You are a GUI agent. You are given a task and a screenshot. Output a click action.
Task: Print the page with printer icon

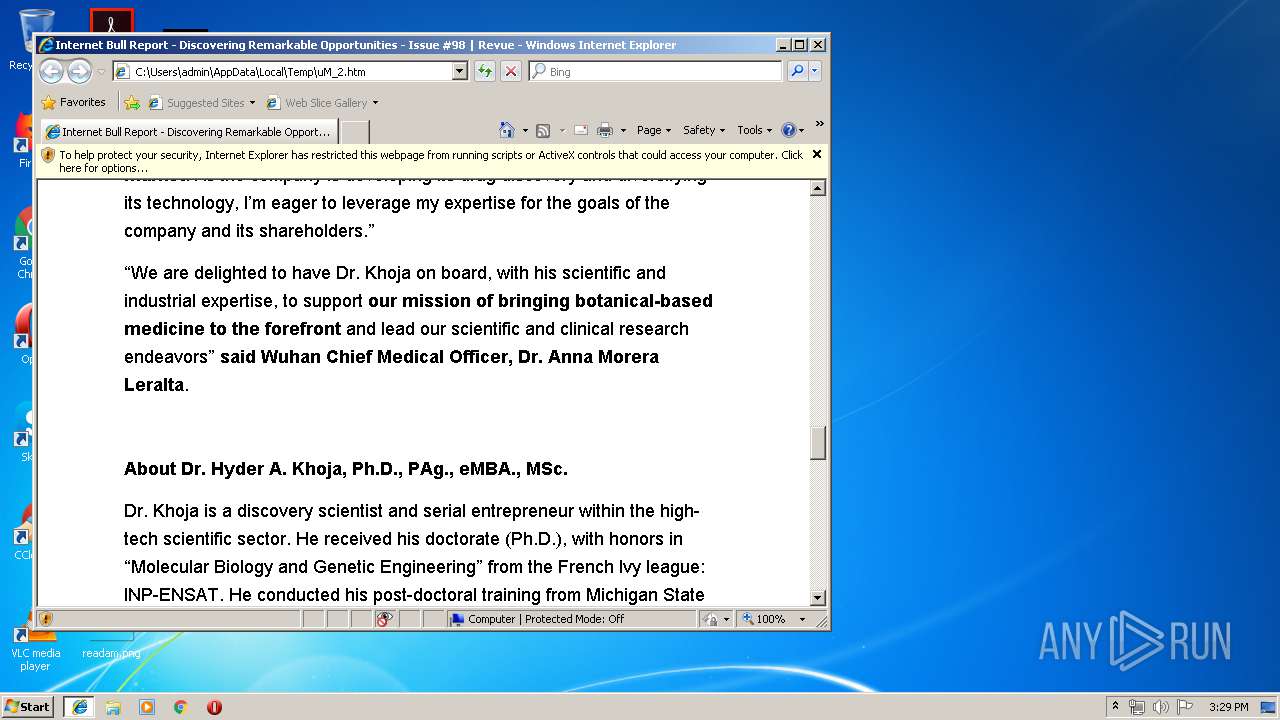click(x=605, y=130)
